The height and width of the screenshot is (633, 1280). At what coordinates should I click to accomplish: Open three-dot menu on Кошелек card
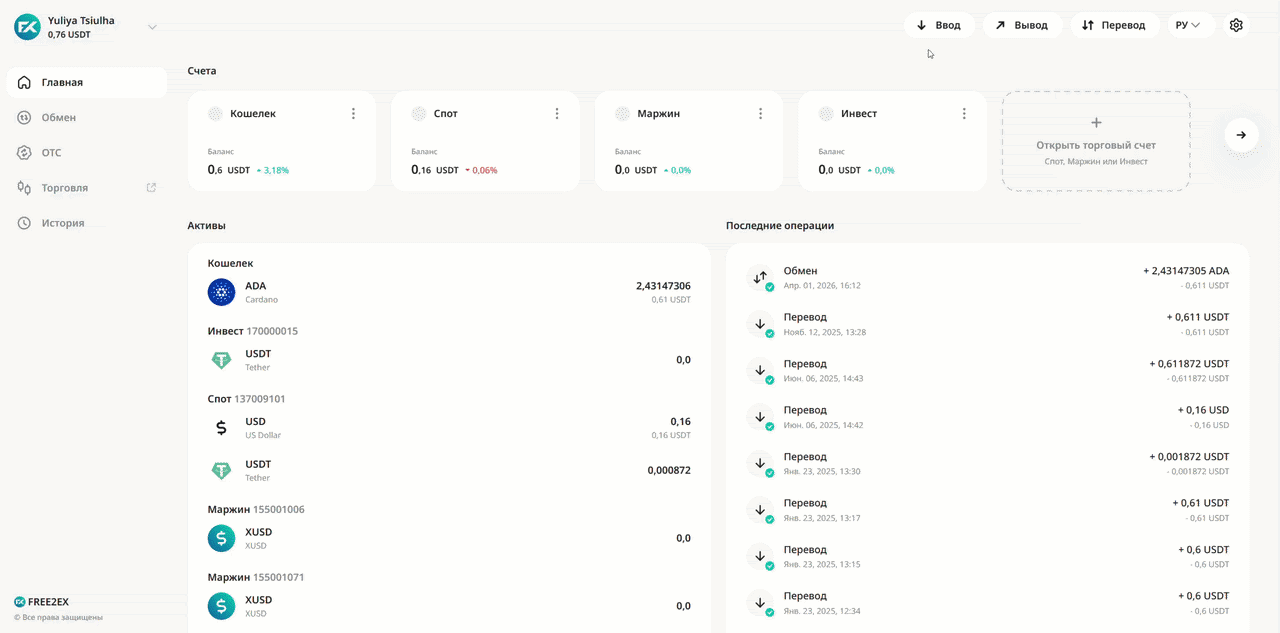[x=353, y=114]
